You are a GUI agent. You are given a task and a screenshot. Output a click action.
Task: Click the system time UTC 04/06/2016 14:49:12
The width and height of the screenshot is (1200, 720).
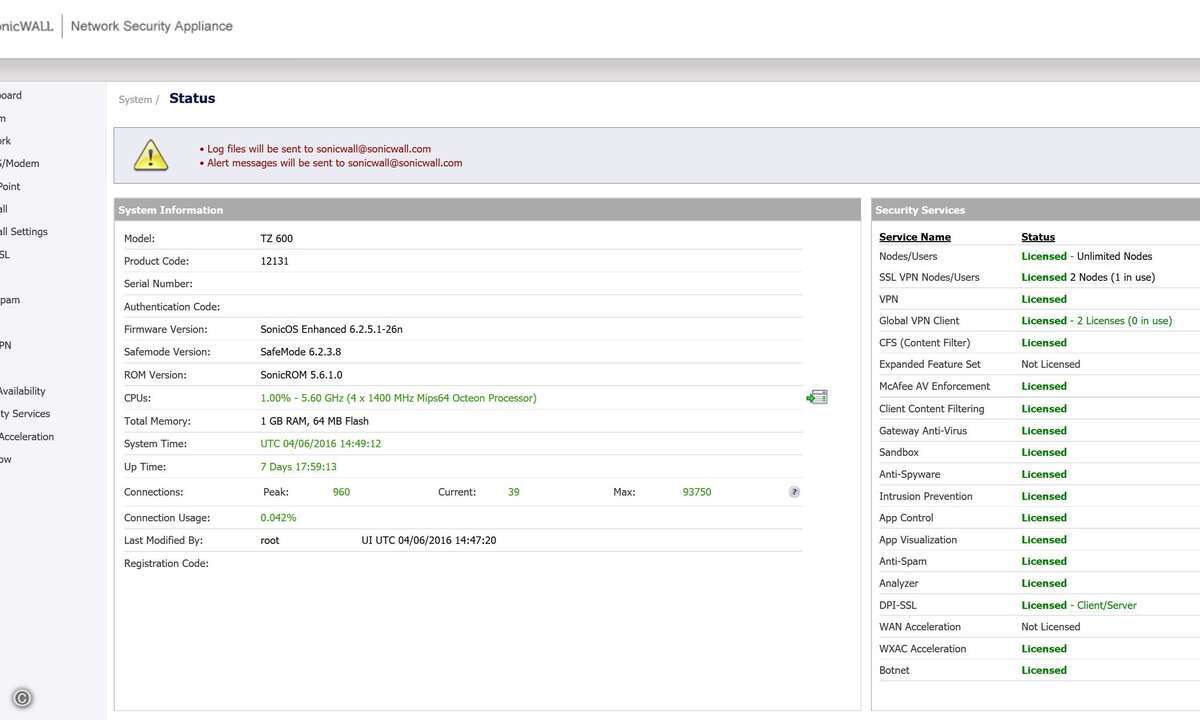tap(321, 444)
